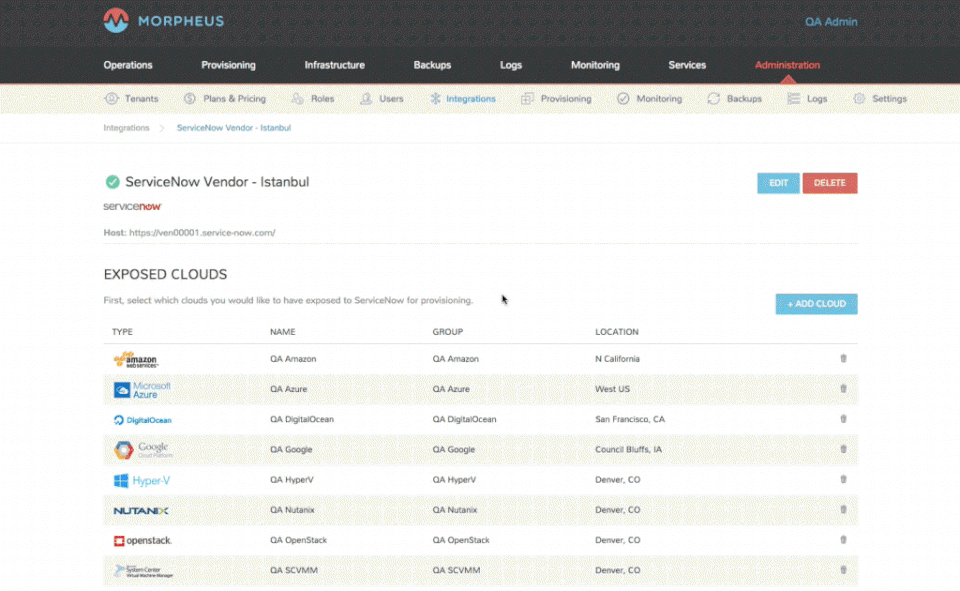Click the Monitoring checkmark icon
Viewport: 960px width, 591px height.
pos(623,98)
